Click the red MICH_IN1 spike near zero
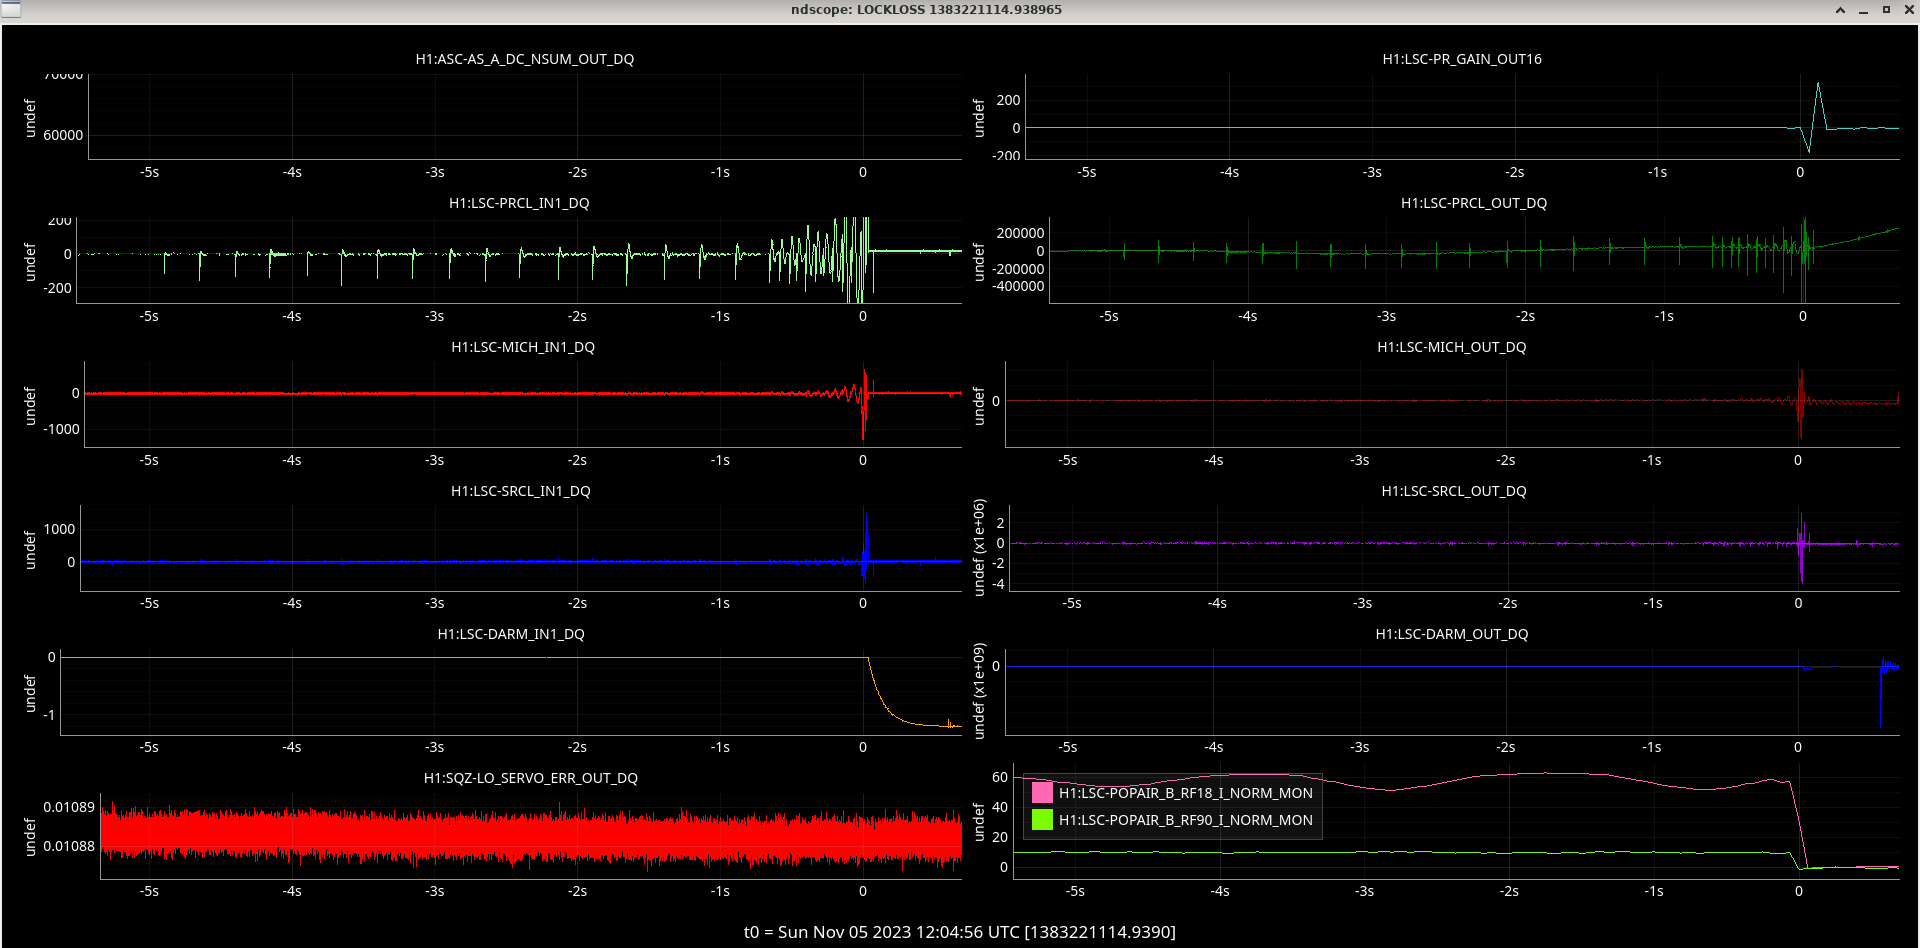Viewport: 1920px width, 948px height. pyautogui.click(x=864, y=405)
